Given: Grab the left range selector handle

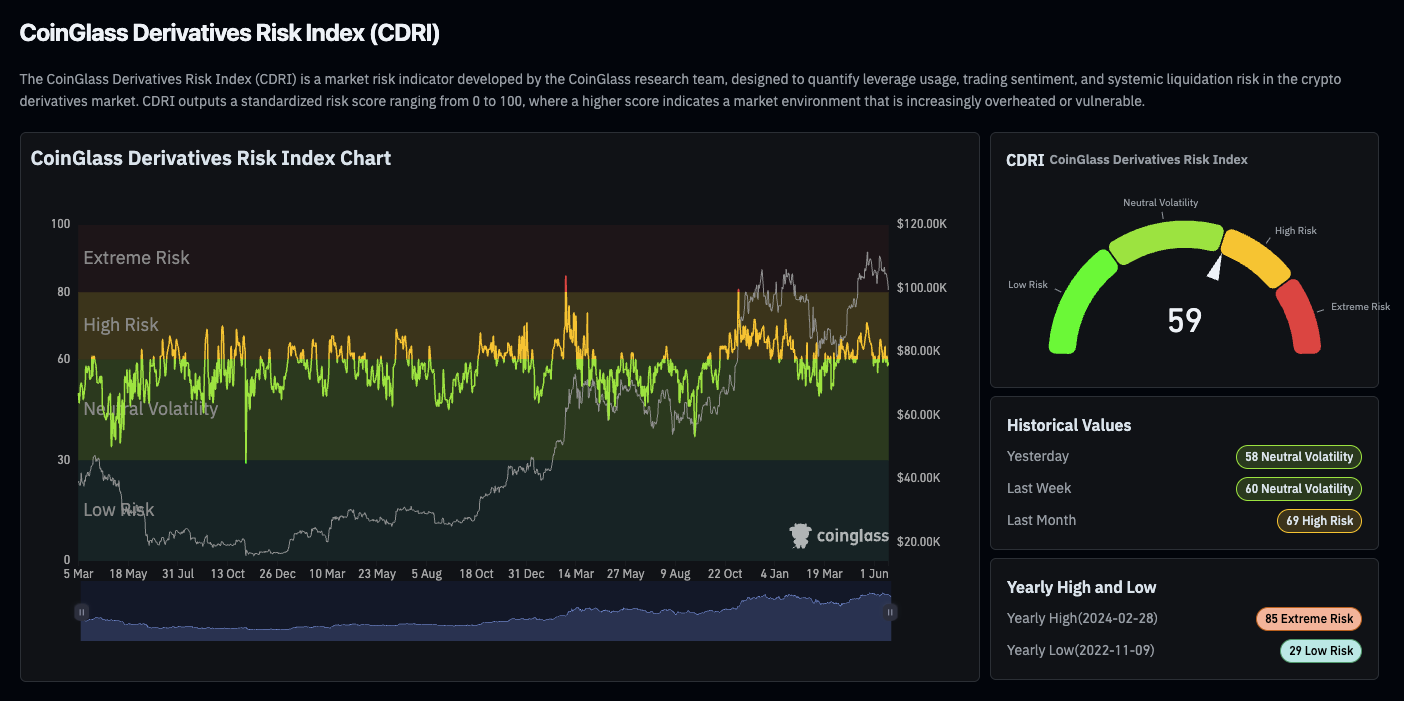Looking at the screenshot, I should point(81,612).
